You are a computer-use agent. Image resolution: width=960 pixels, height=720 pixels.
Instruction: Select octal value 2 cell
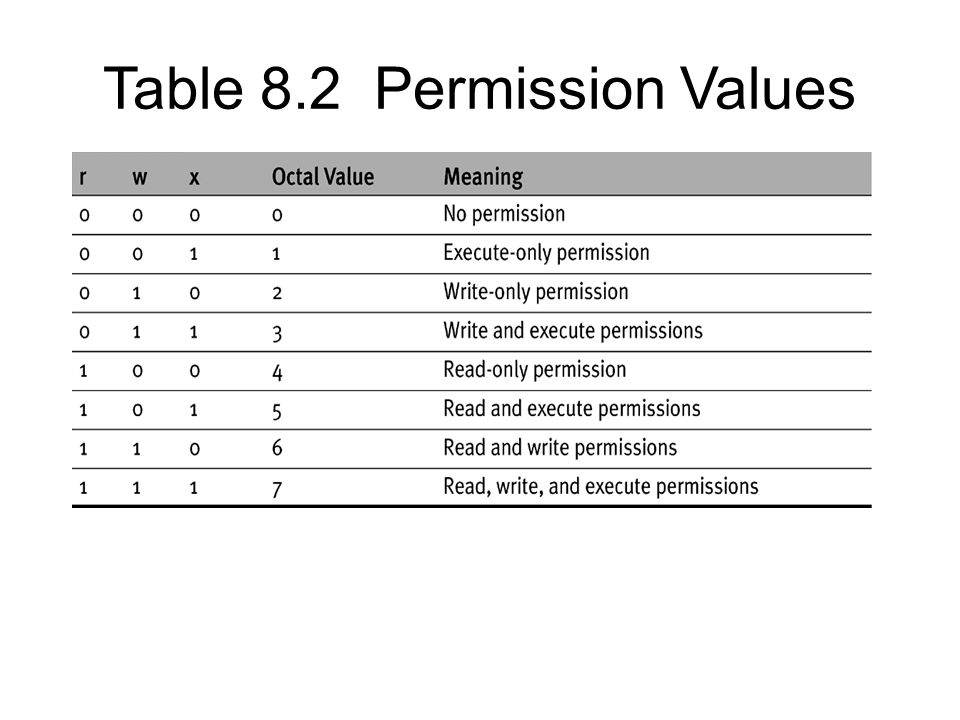277,293
